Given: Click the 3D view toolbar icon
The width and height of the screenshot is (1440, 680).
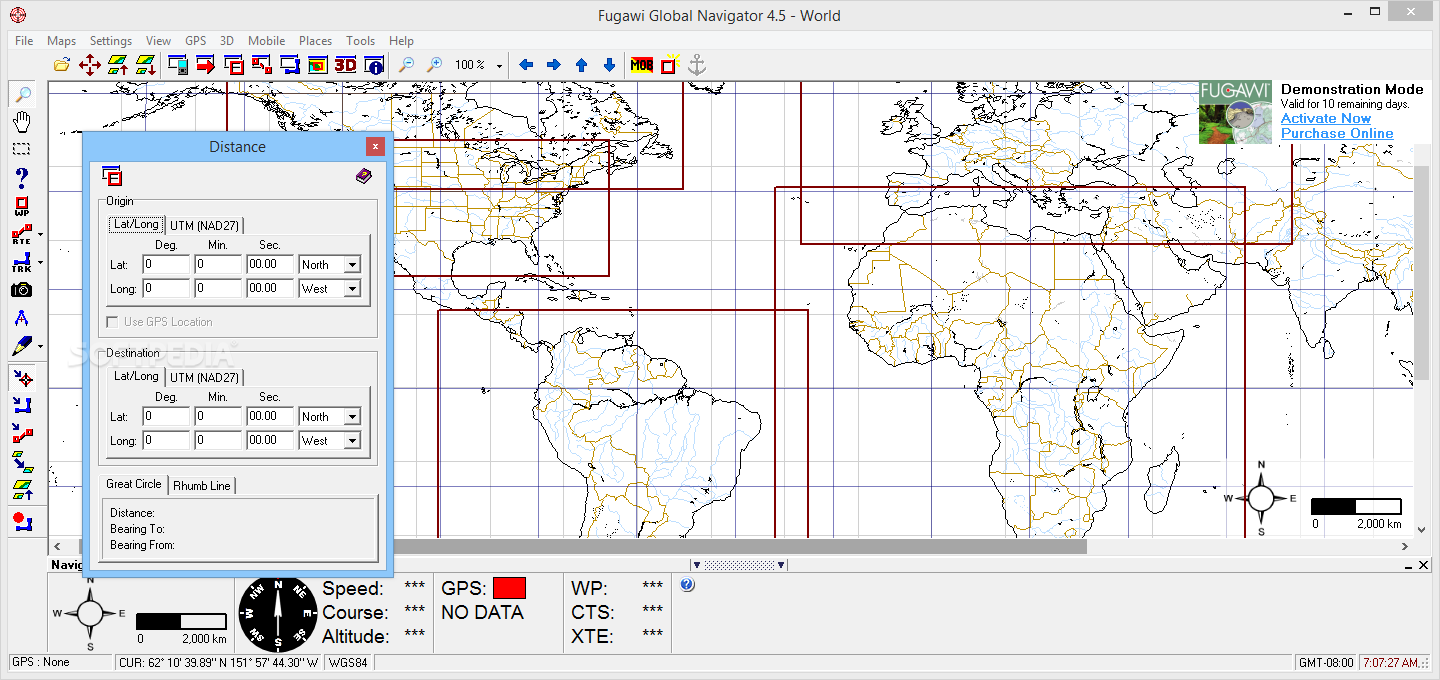Looking at the screenshot, I should pyautogui.click(x=345, y=65).
